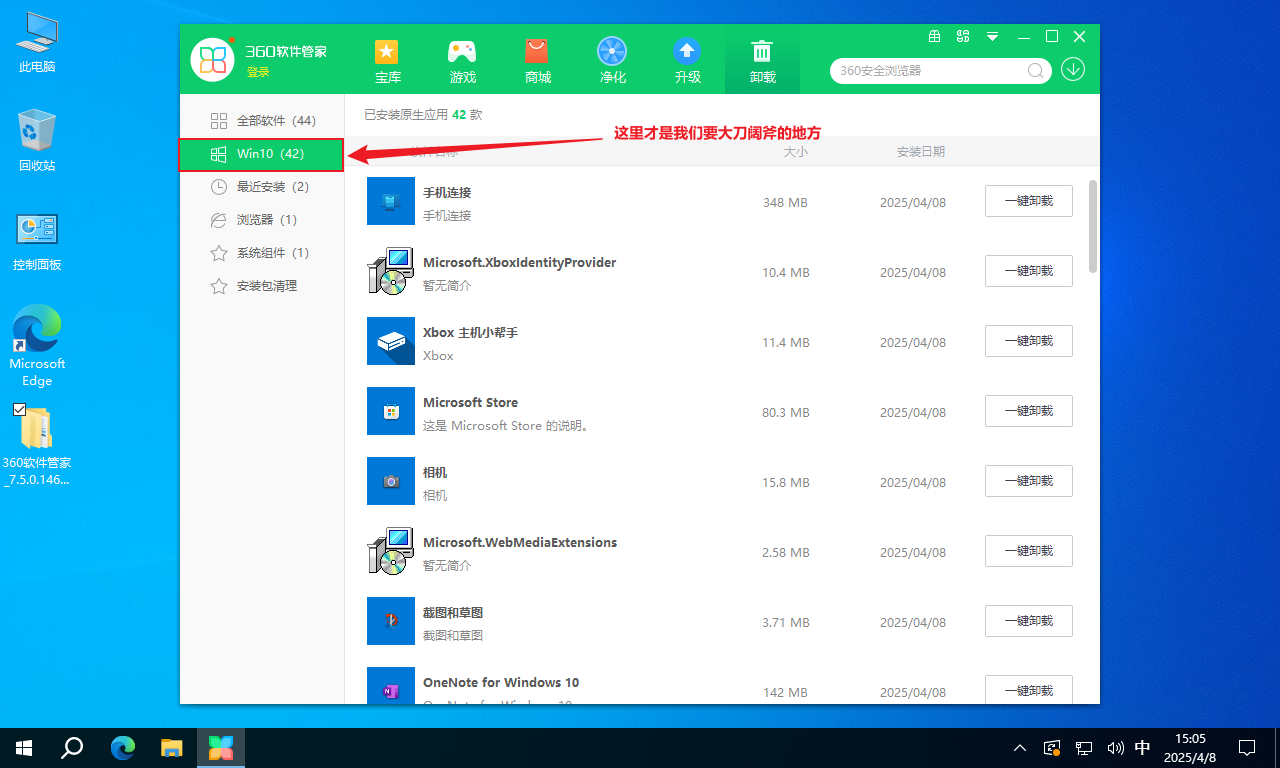The height and width of the screenshot is (768, 1280).
Task: Select 全部软件 (44) in sidebar
Action: 262,121
